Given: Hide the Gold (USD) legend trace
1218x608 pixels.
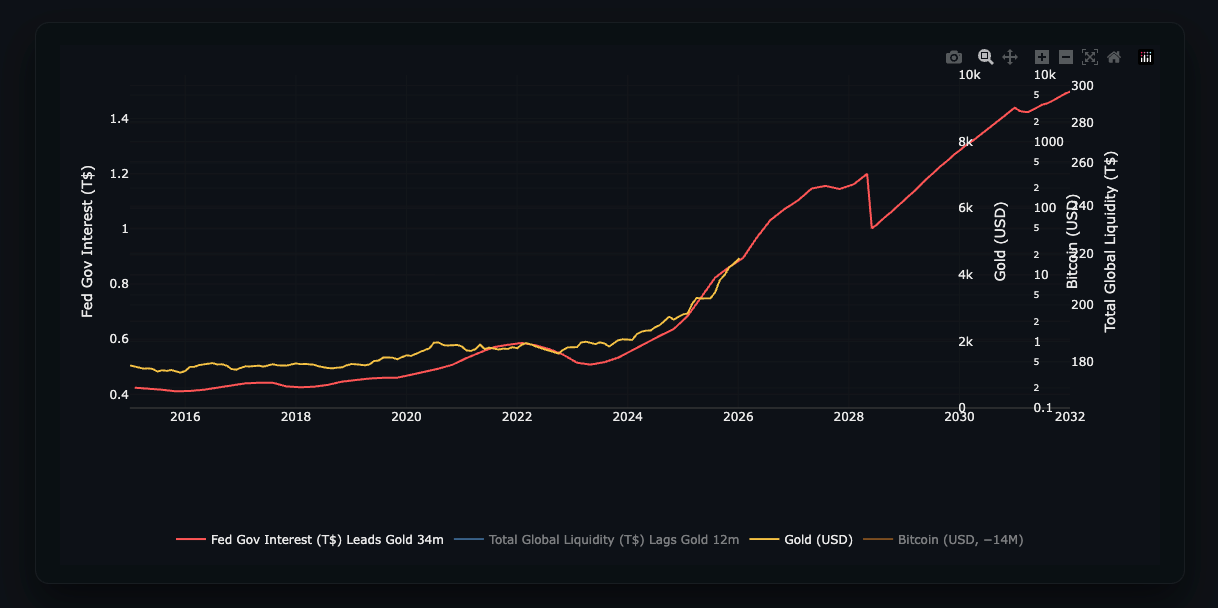Looking at the screenshot, I should point(801,540).
